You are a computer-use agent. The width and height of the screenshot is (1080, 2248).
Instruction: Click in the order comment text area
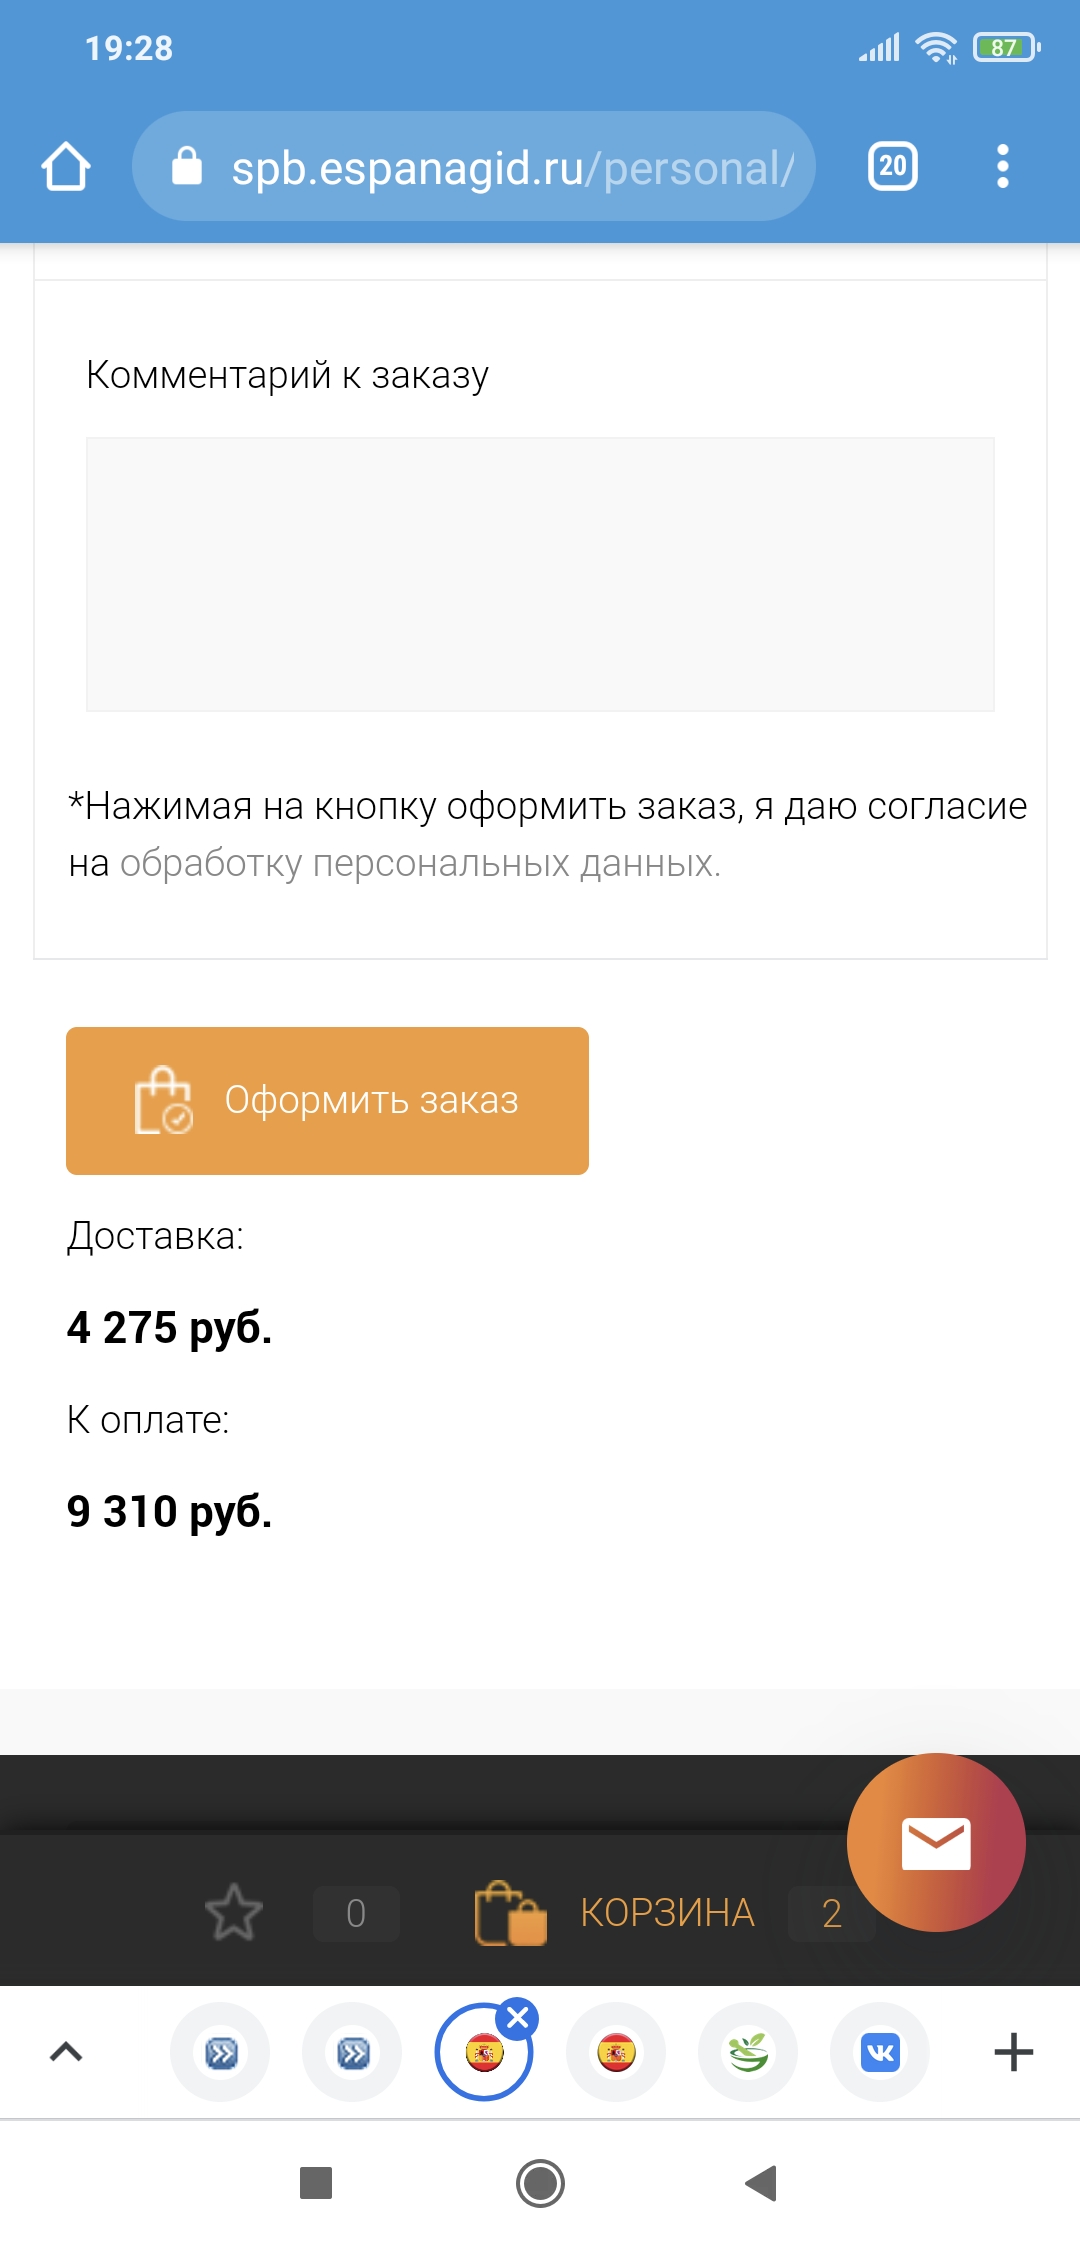[540, 574]
